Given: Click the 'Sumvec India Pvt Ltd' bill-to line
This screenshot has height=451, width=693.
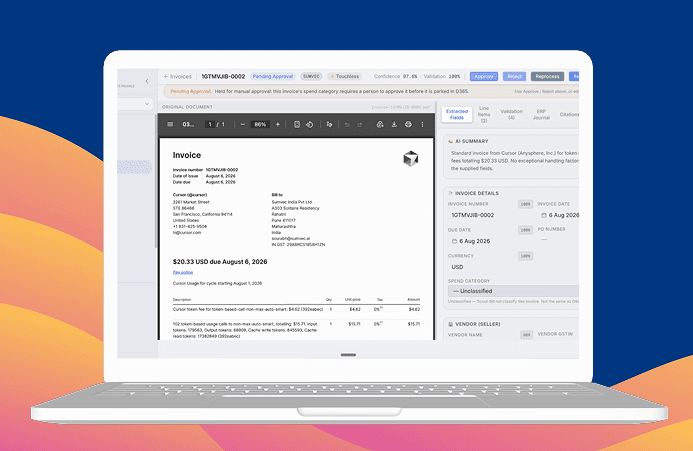Looking at the screenshot, I should click(292, 202).
